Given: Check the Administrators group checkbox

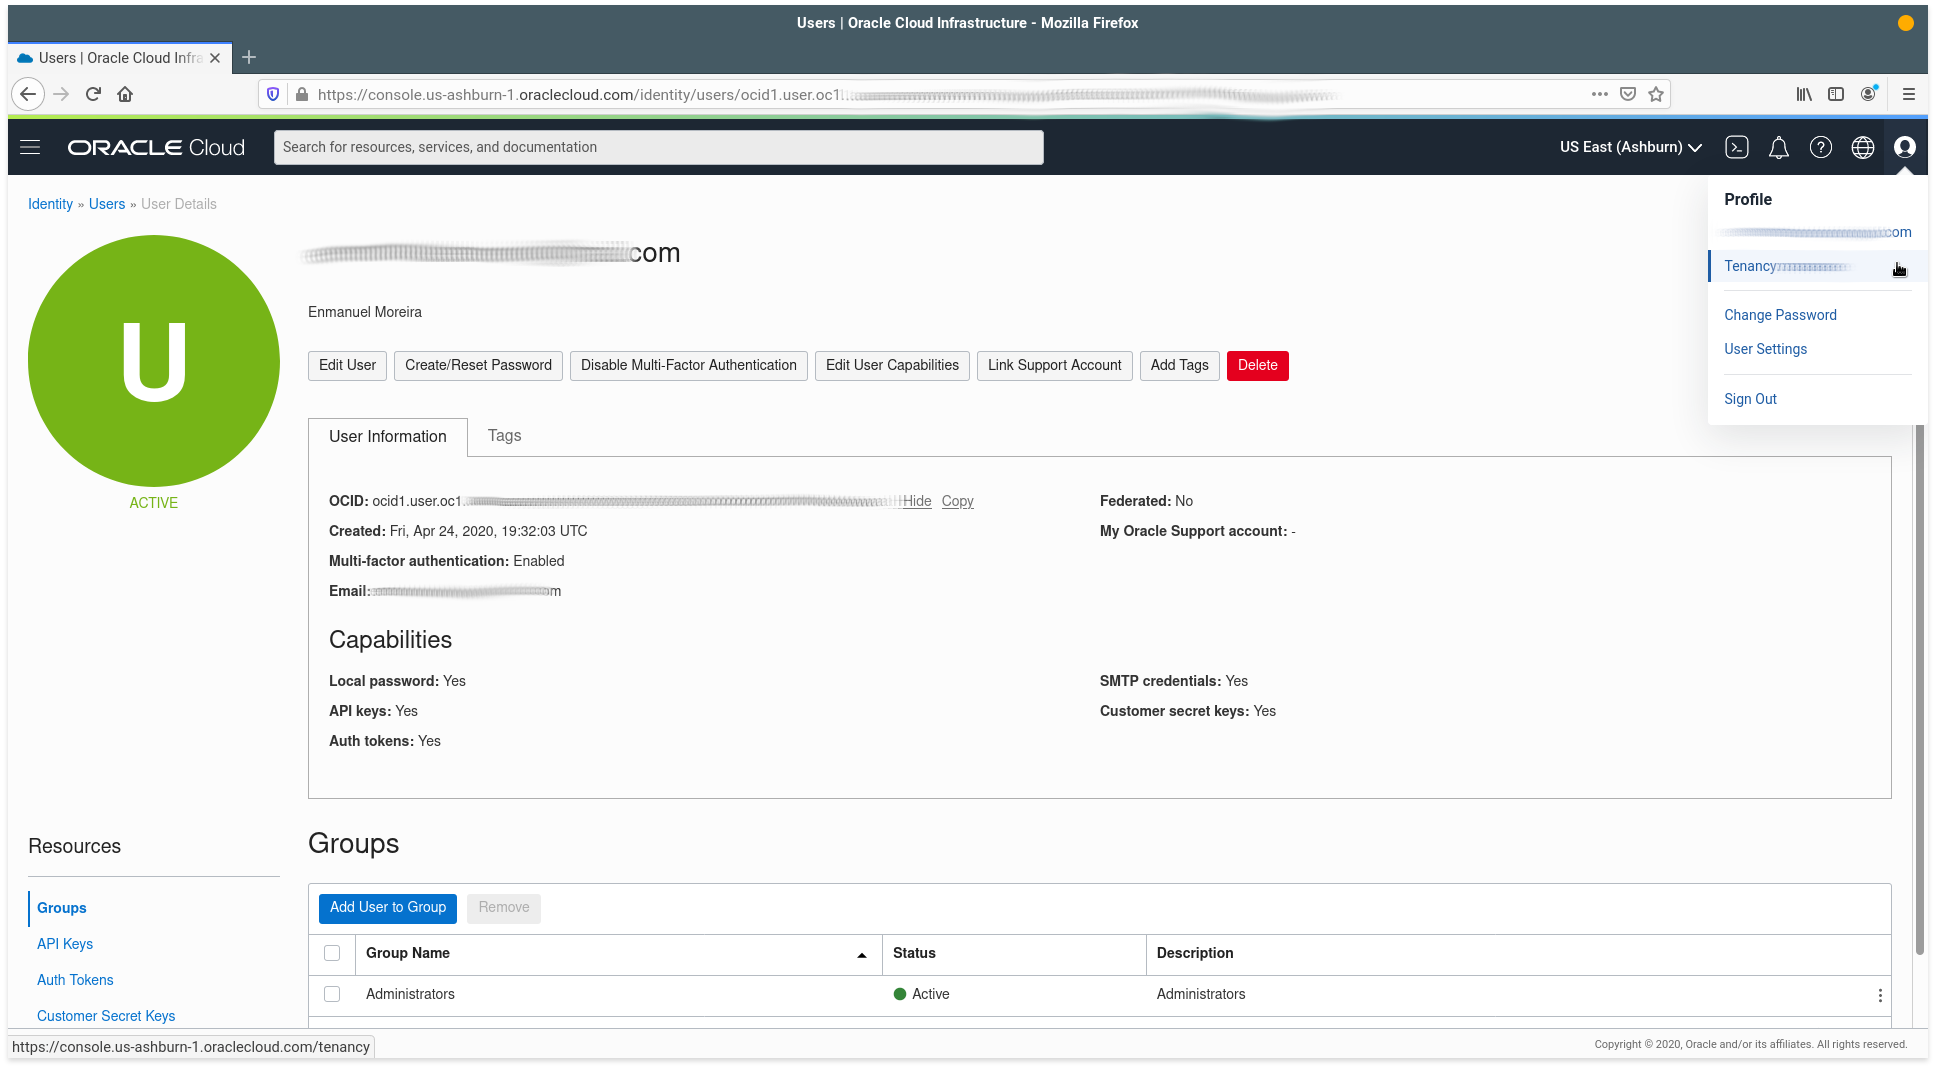Looking at the screenshot, I should 332,994.
